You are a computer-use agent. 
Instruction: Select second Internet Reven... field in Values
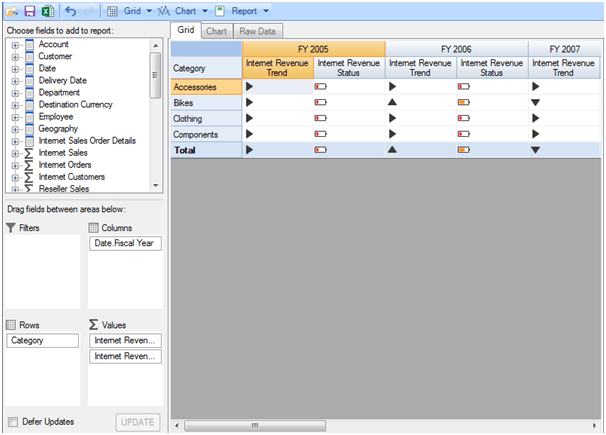pos(125,357)
